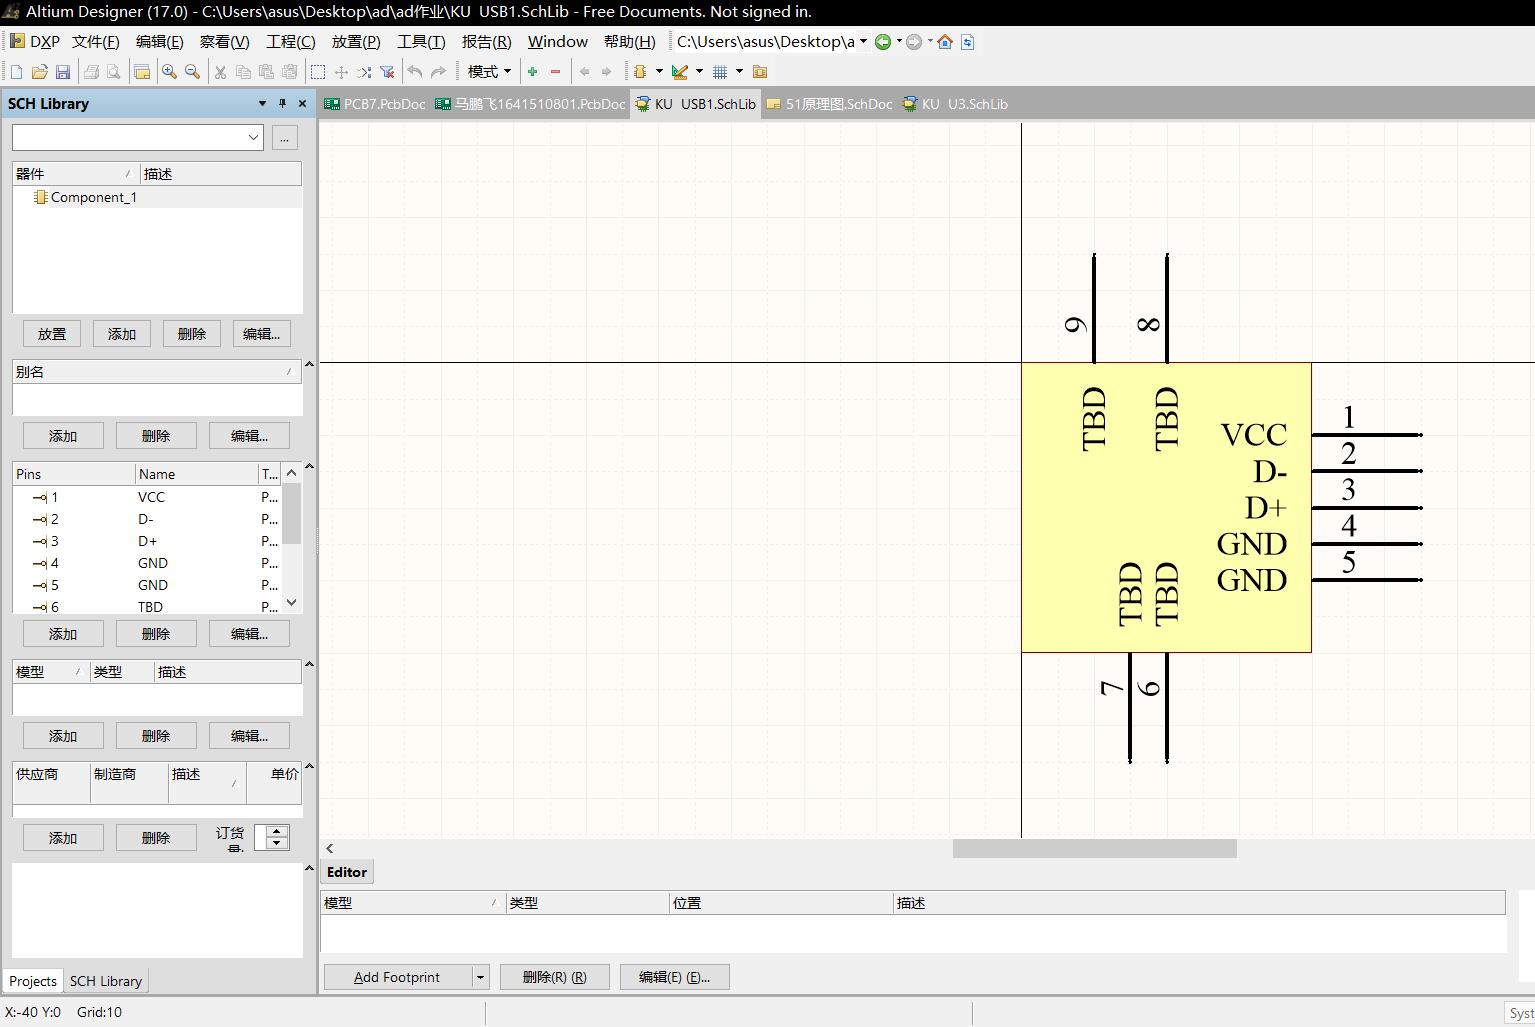
Task: Click the print icon in toolbar
Action: coord(91,72)
